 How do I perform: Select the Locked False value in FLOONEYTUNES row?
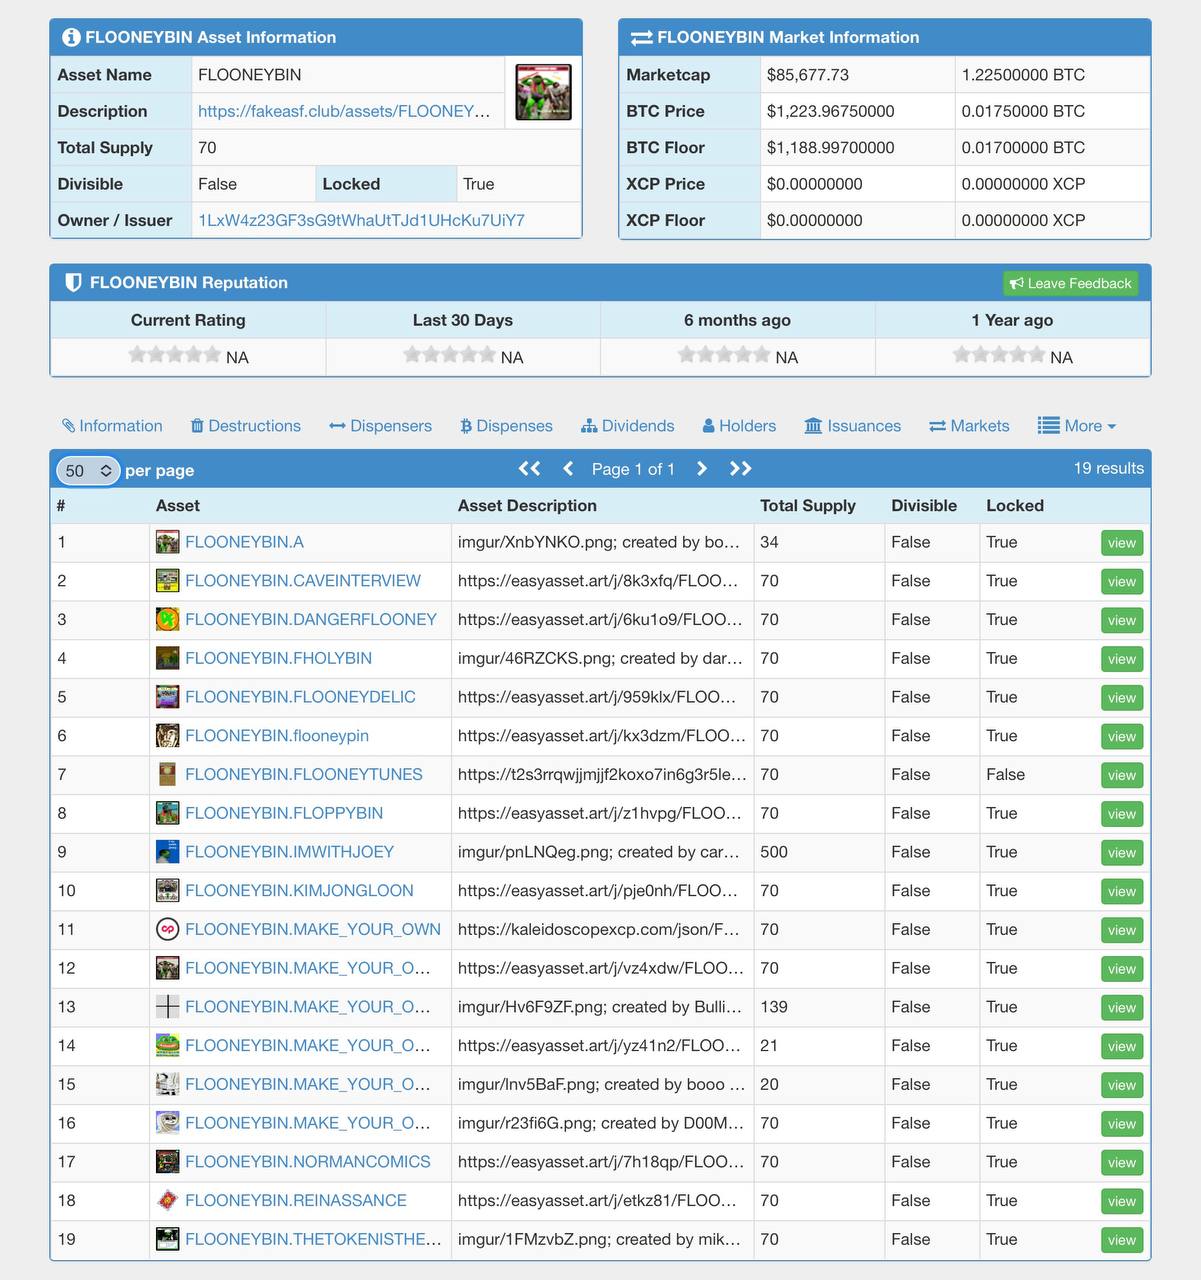point(1005,775)
